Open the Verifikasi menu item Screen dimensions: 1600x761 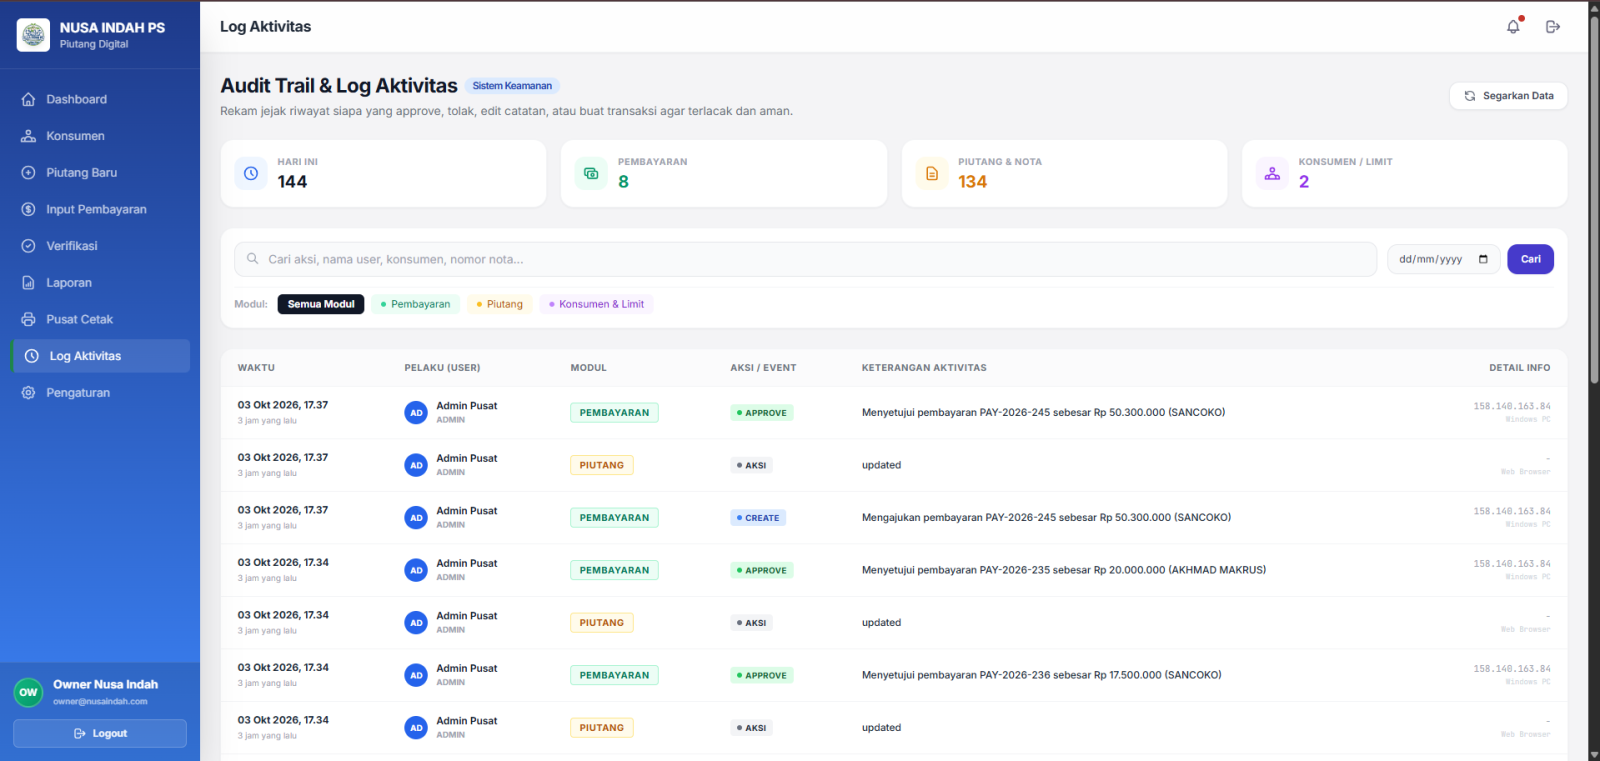(100, 246)
